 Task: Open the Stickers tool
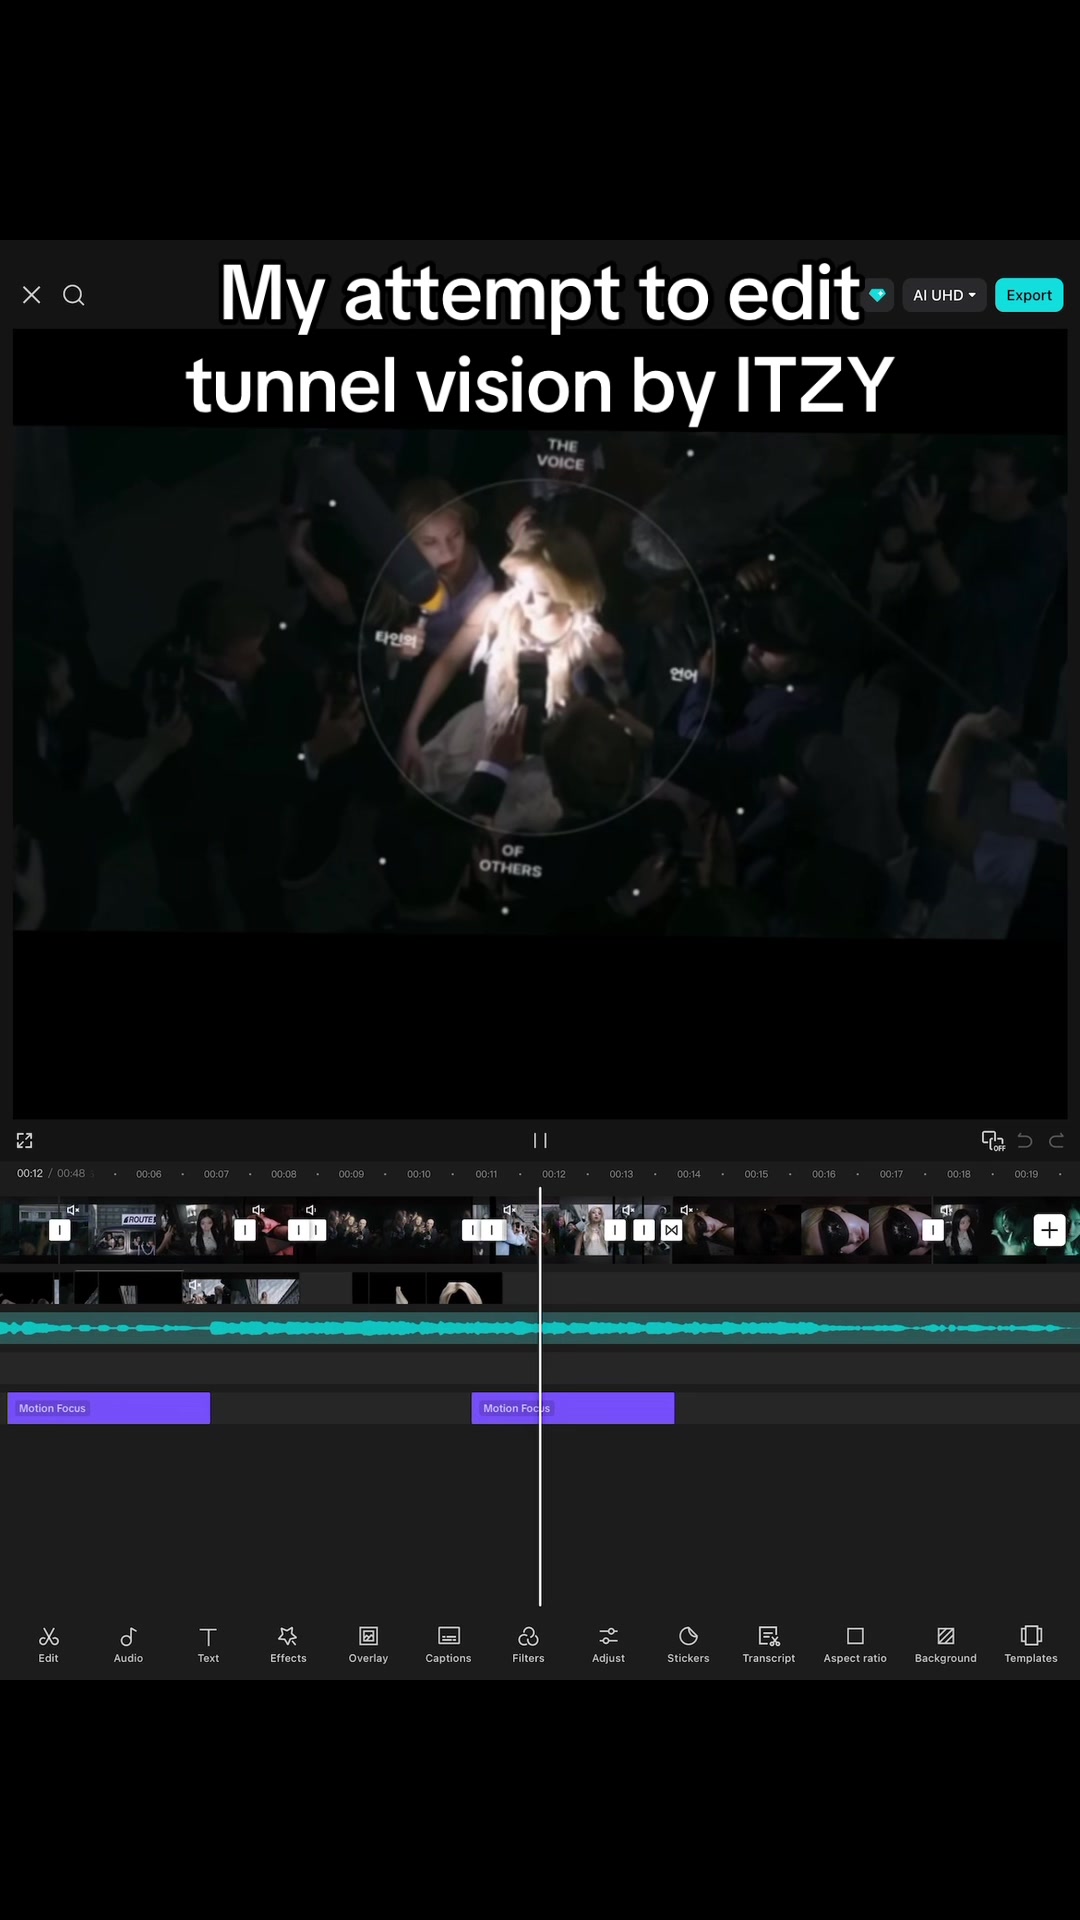pos(688,1645)
